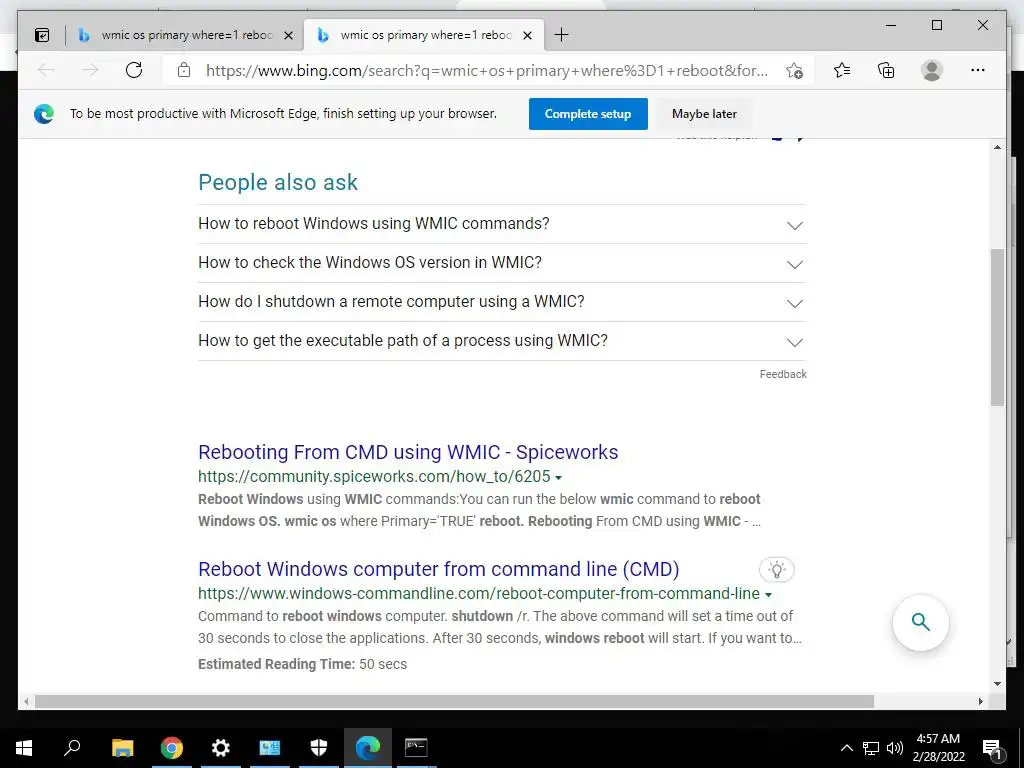The image size is (1024, 768).
Task: Close the active wmic search tab
Action: coord(528,35)
